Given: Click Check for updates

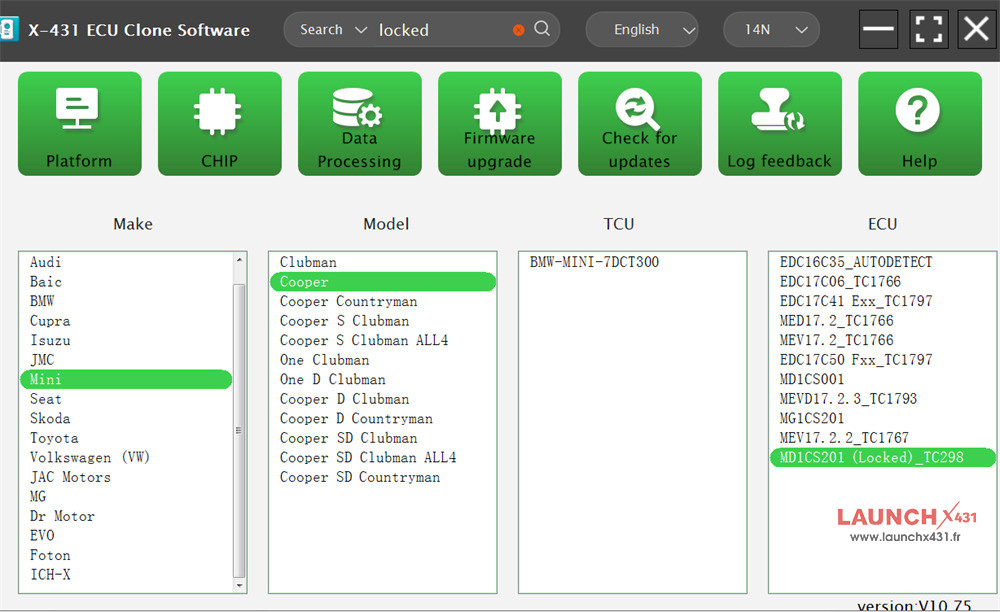Looking at the screenshot, I should (x=640, y=124).
